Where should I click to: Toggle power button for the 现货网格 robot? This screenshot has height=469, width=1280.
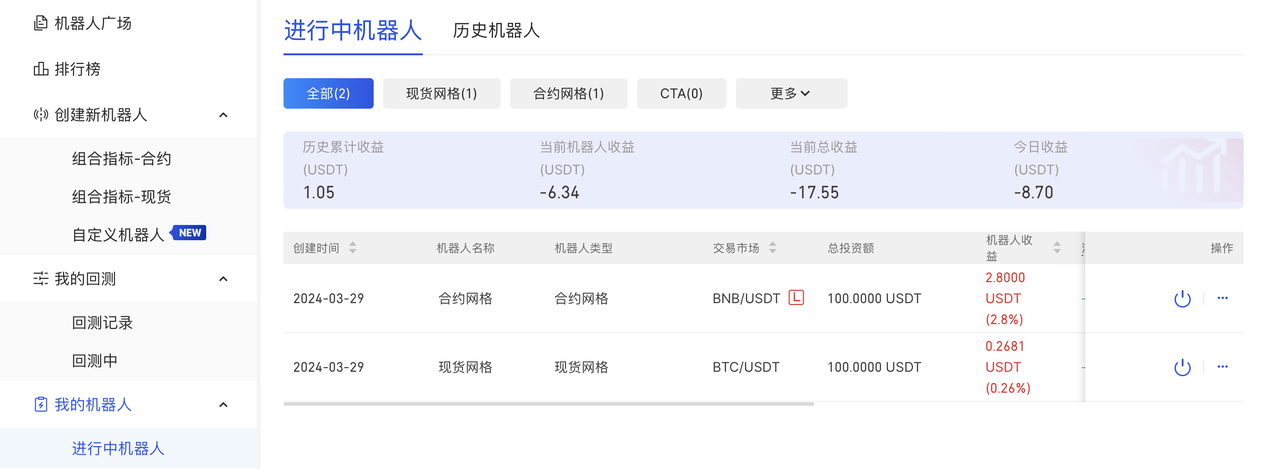[x=1182, y=367]
